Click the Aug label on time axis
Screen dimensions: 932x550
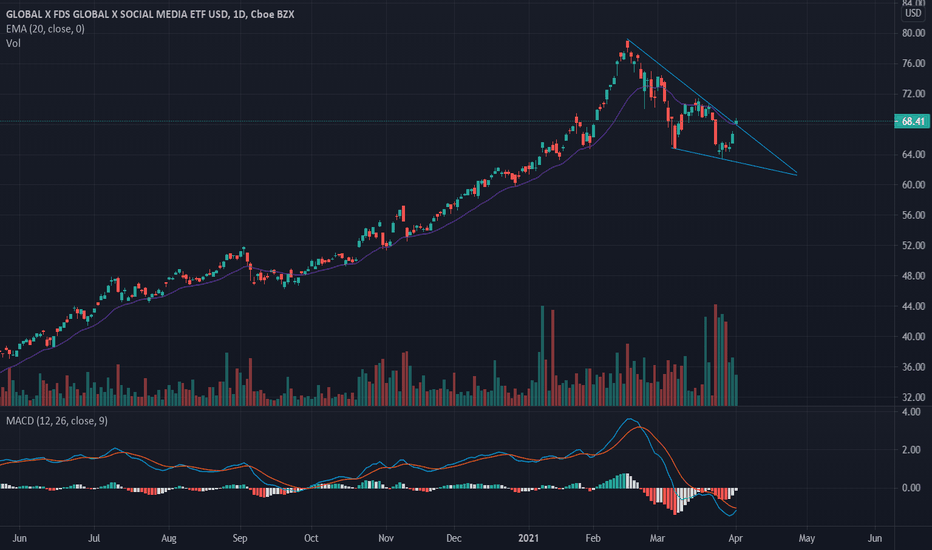(169, 538)
